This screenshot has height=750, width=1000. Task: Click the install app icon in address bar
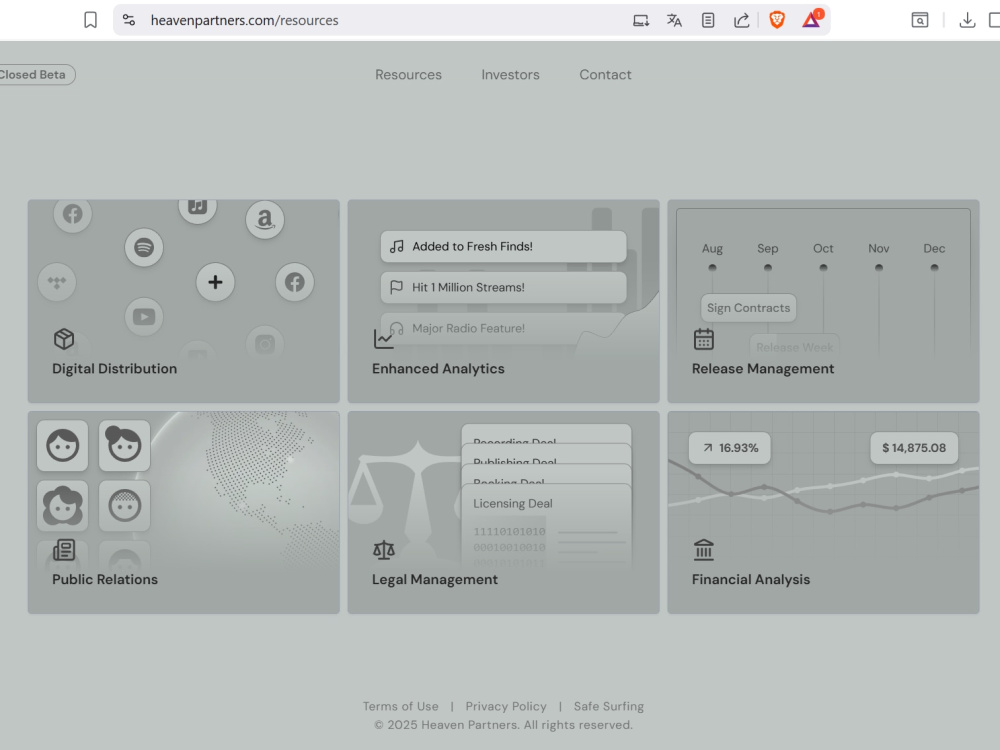[641, 20]
